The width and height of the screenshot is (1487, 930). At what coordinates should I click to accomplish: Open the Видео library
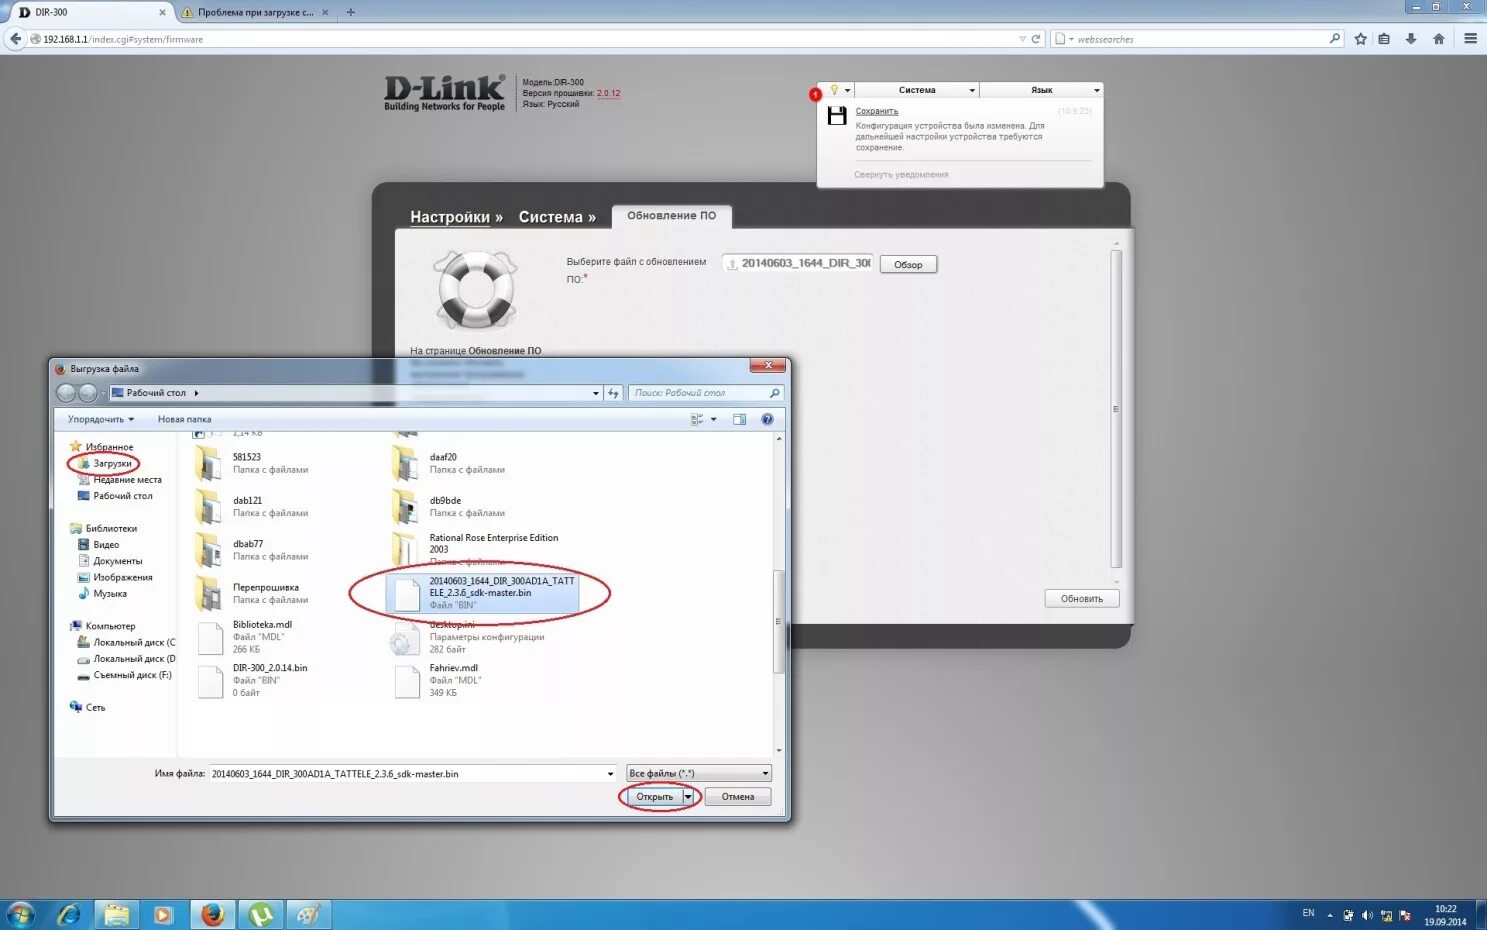(x=106, y=545)
